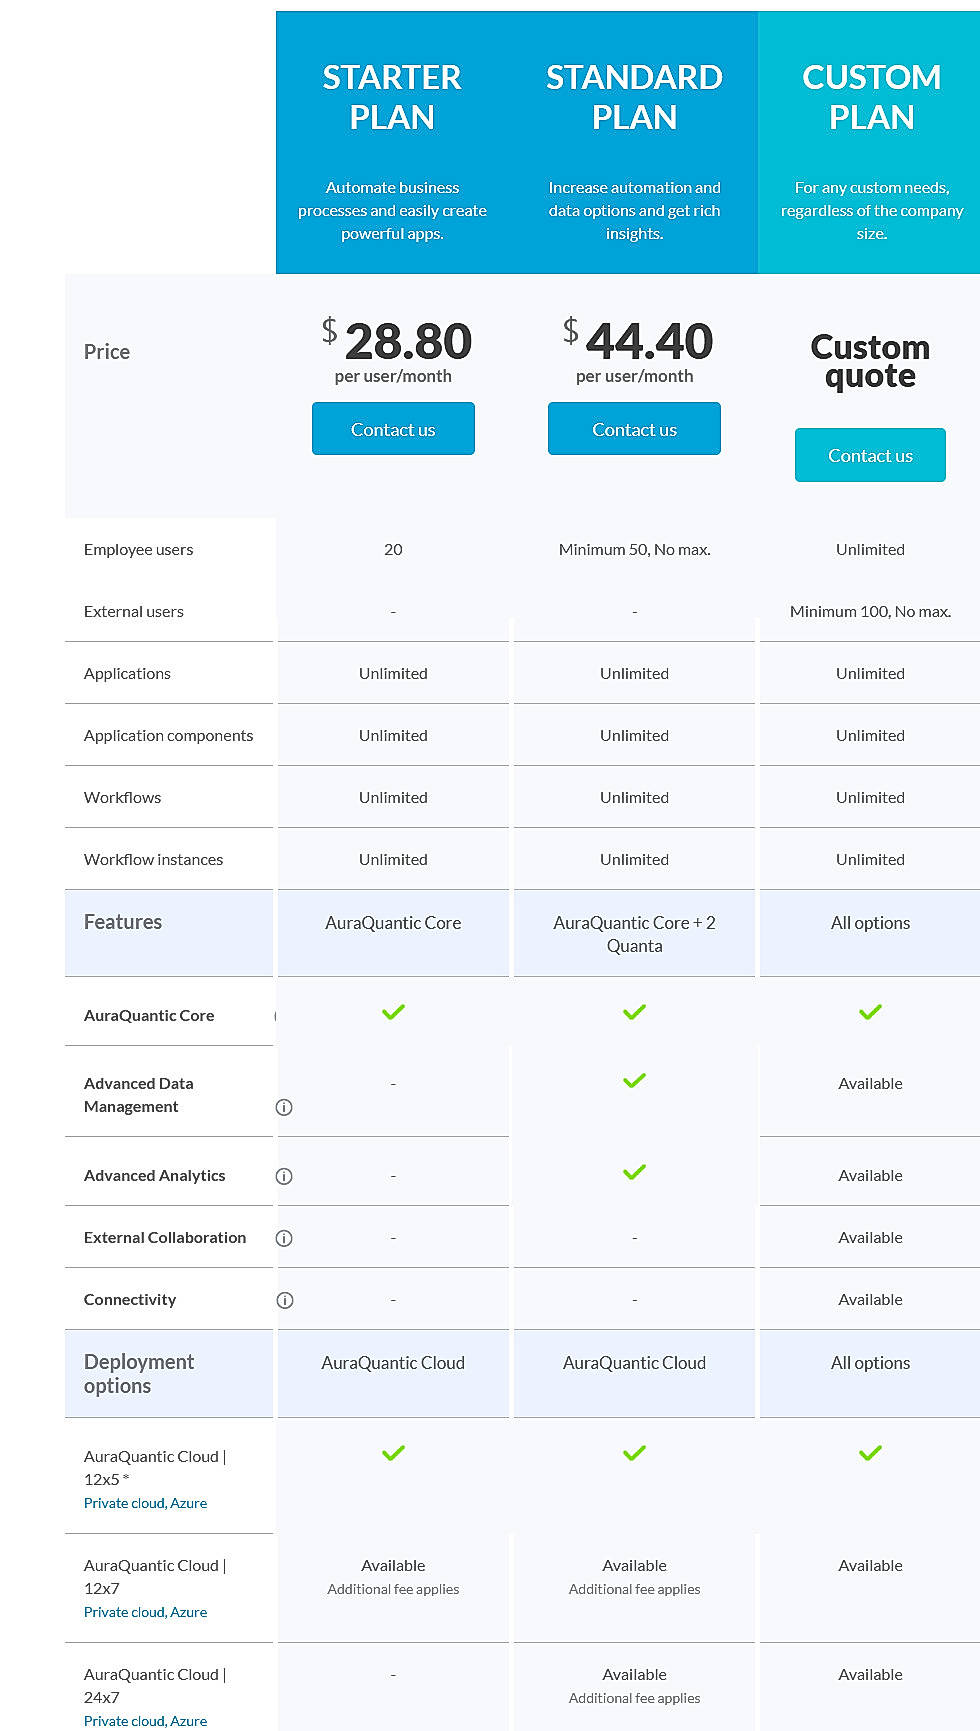The width and height of the screenshot is (980, 1731).
Task: Click the AuraQuantic Core green checkmark for Starter
Action: [x=393, y=1012]
